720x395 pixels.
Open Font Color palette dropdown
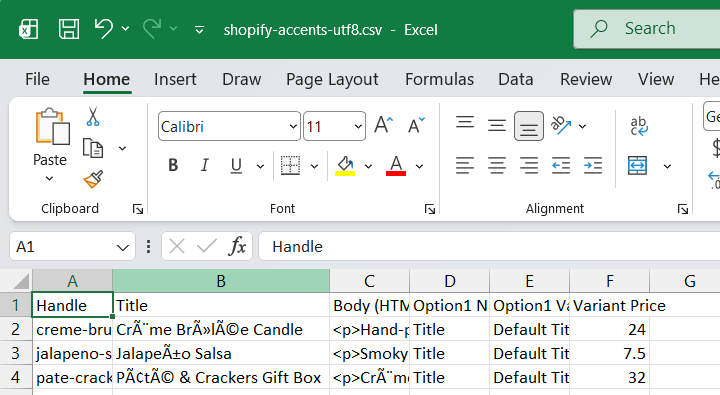419,166
